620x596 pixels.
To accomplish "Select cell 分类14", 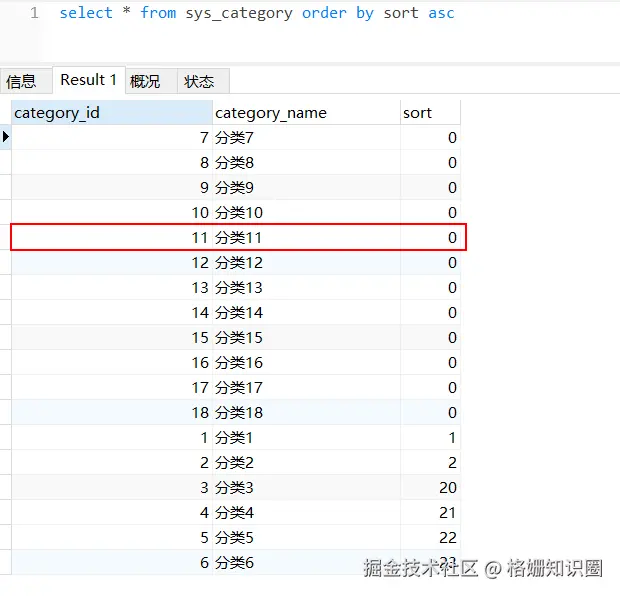I will 306,312.
